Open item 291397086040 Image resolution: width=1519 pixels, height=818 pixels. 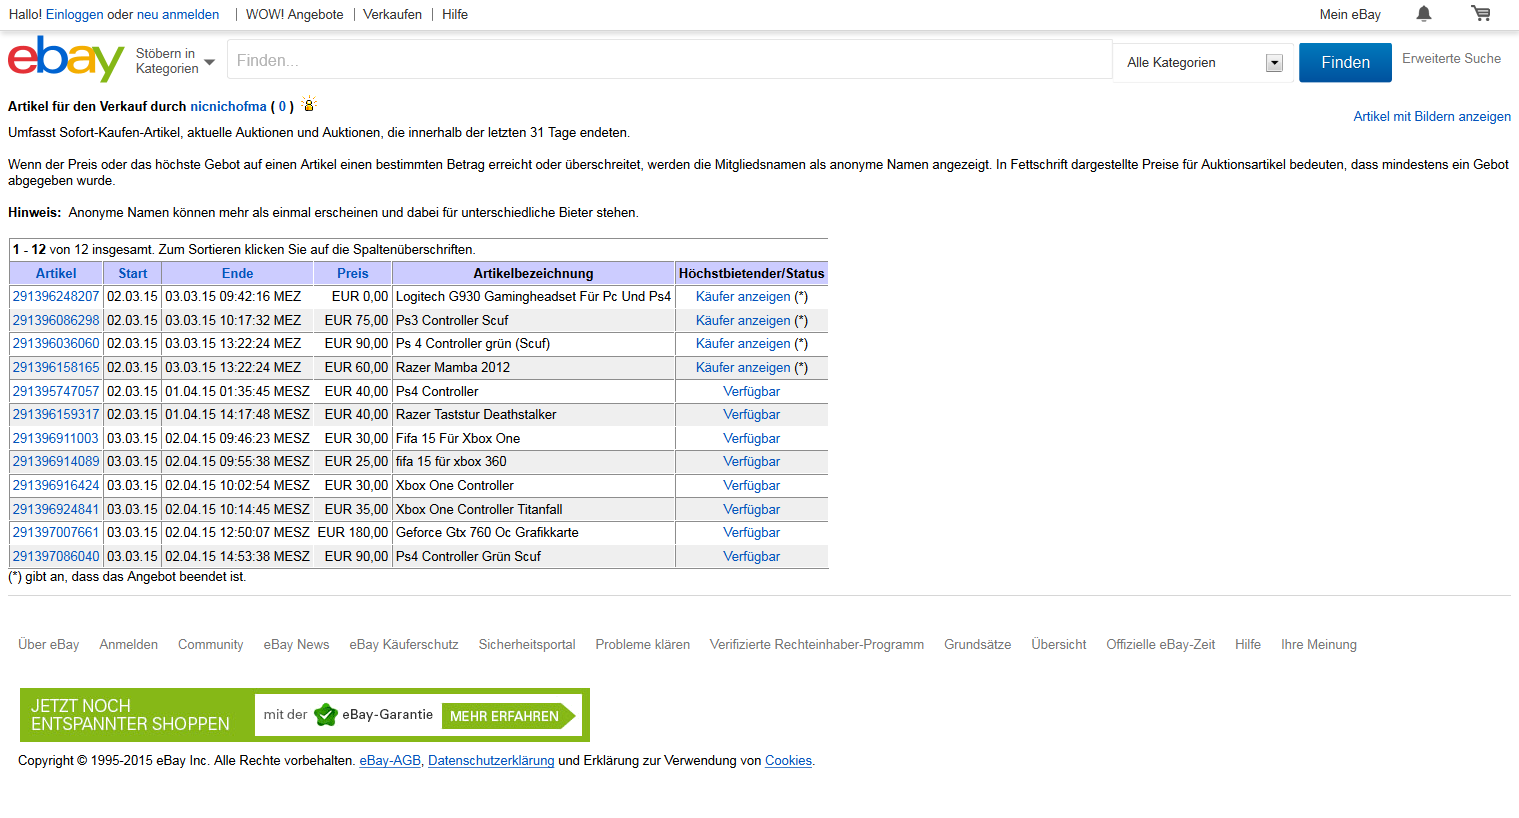(x=56, y=556)
